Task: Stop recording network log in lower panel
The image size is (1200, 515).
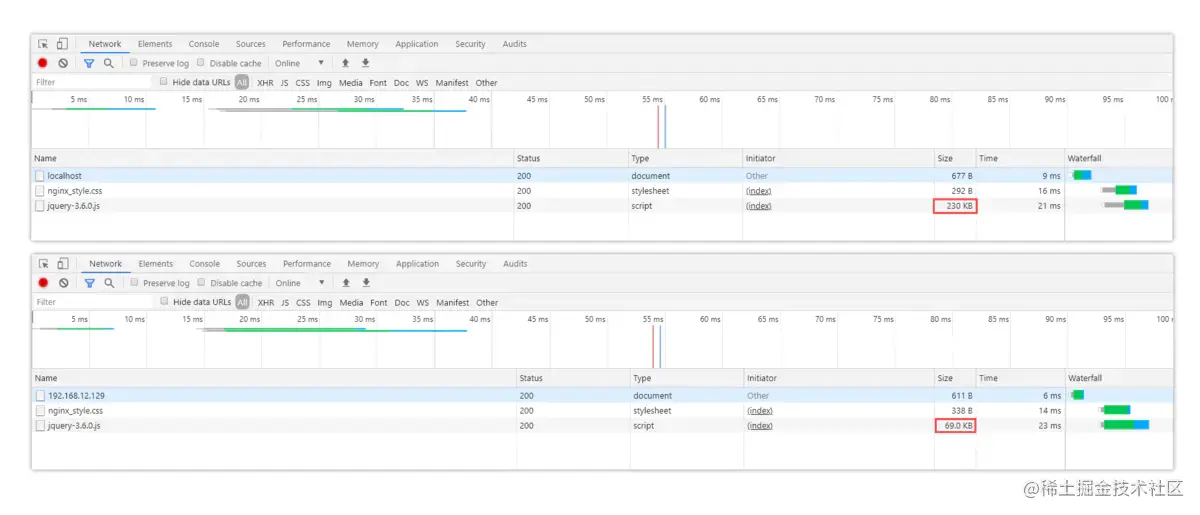Action: (44, 283)
